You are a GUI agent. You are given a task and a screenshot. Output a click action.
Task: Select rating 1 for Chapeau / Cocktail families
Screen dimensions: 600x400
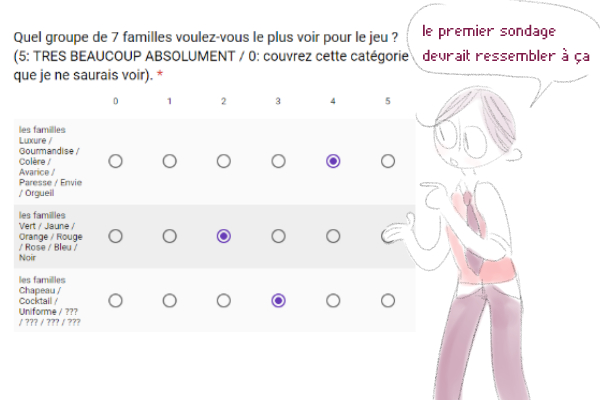170,300
